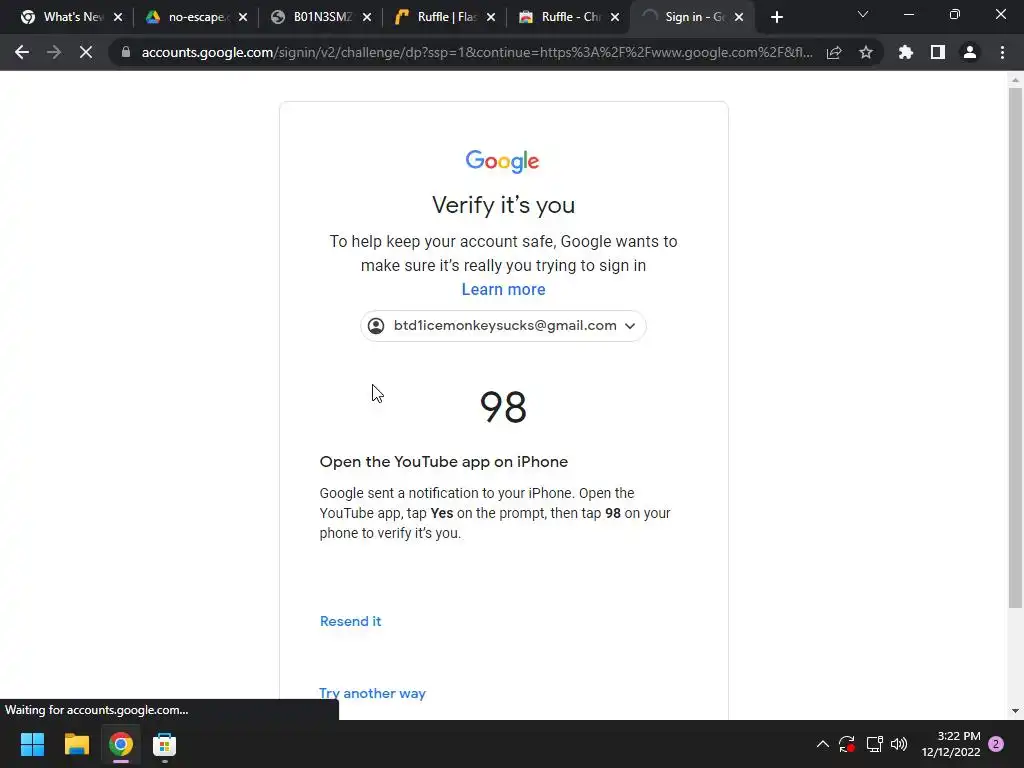The image size is (1024, 768).
Task: Switch to the no-escape Drive tab
Action: [196, 17]
